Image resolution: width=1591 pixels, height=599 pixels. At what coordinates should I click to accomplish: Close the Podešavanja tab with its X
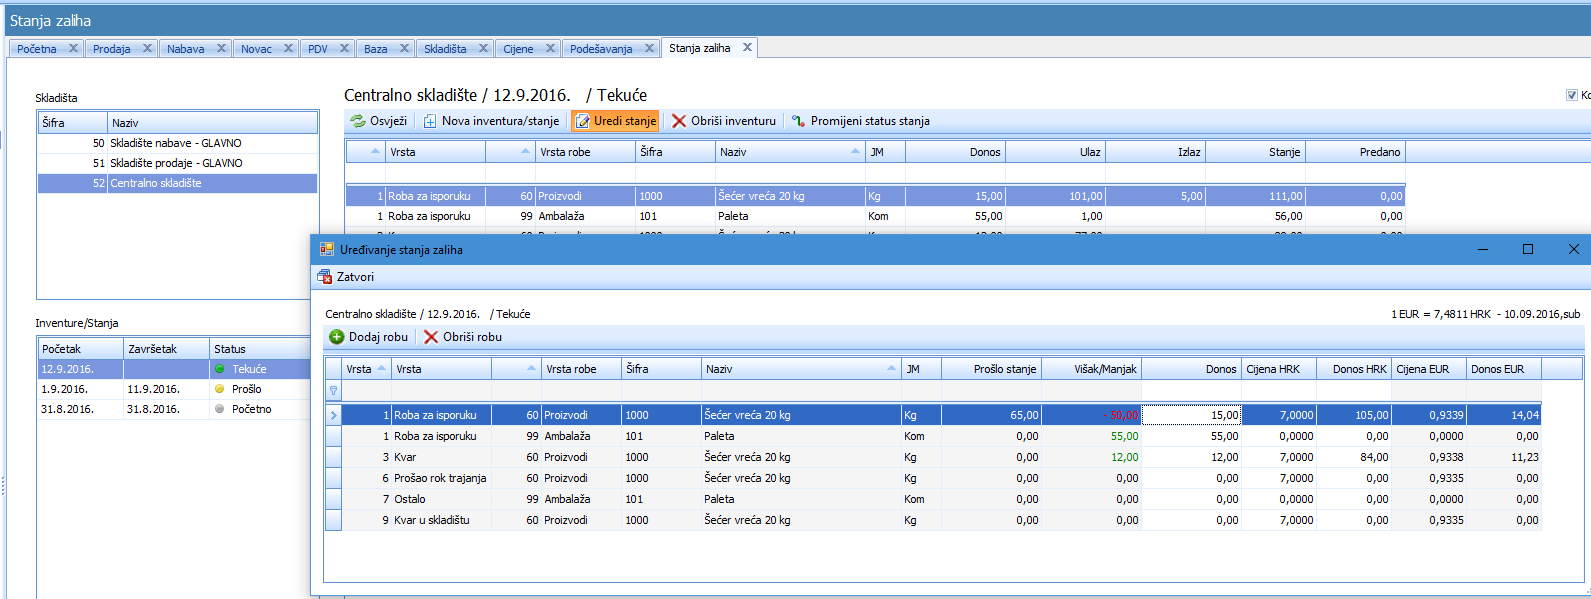point(649,48)
